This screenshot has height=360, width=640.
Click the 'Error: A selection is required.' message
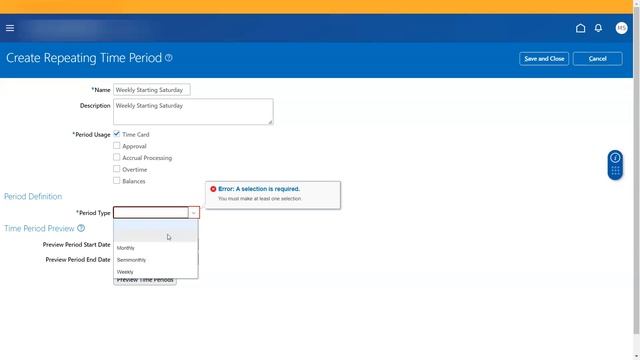[259, 189]
